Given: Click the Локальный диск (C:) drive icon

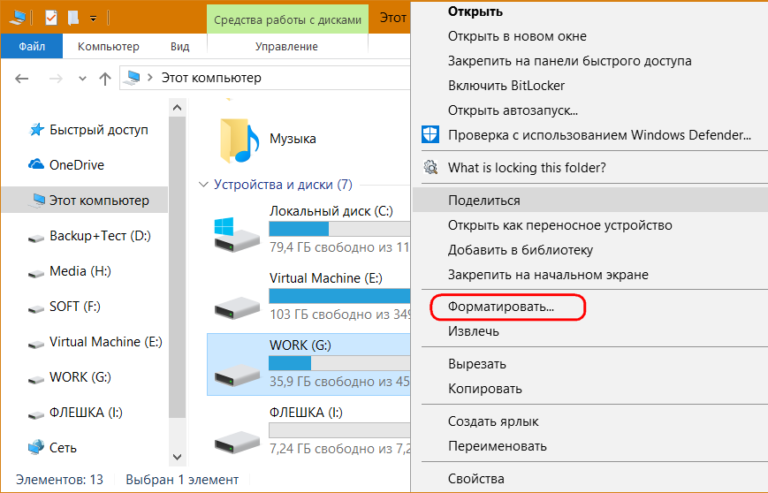Looking at the screenshot, I should (237, 234).
